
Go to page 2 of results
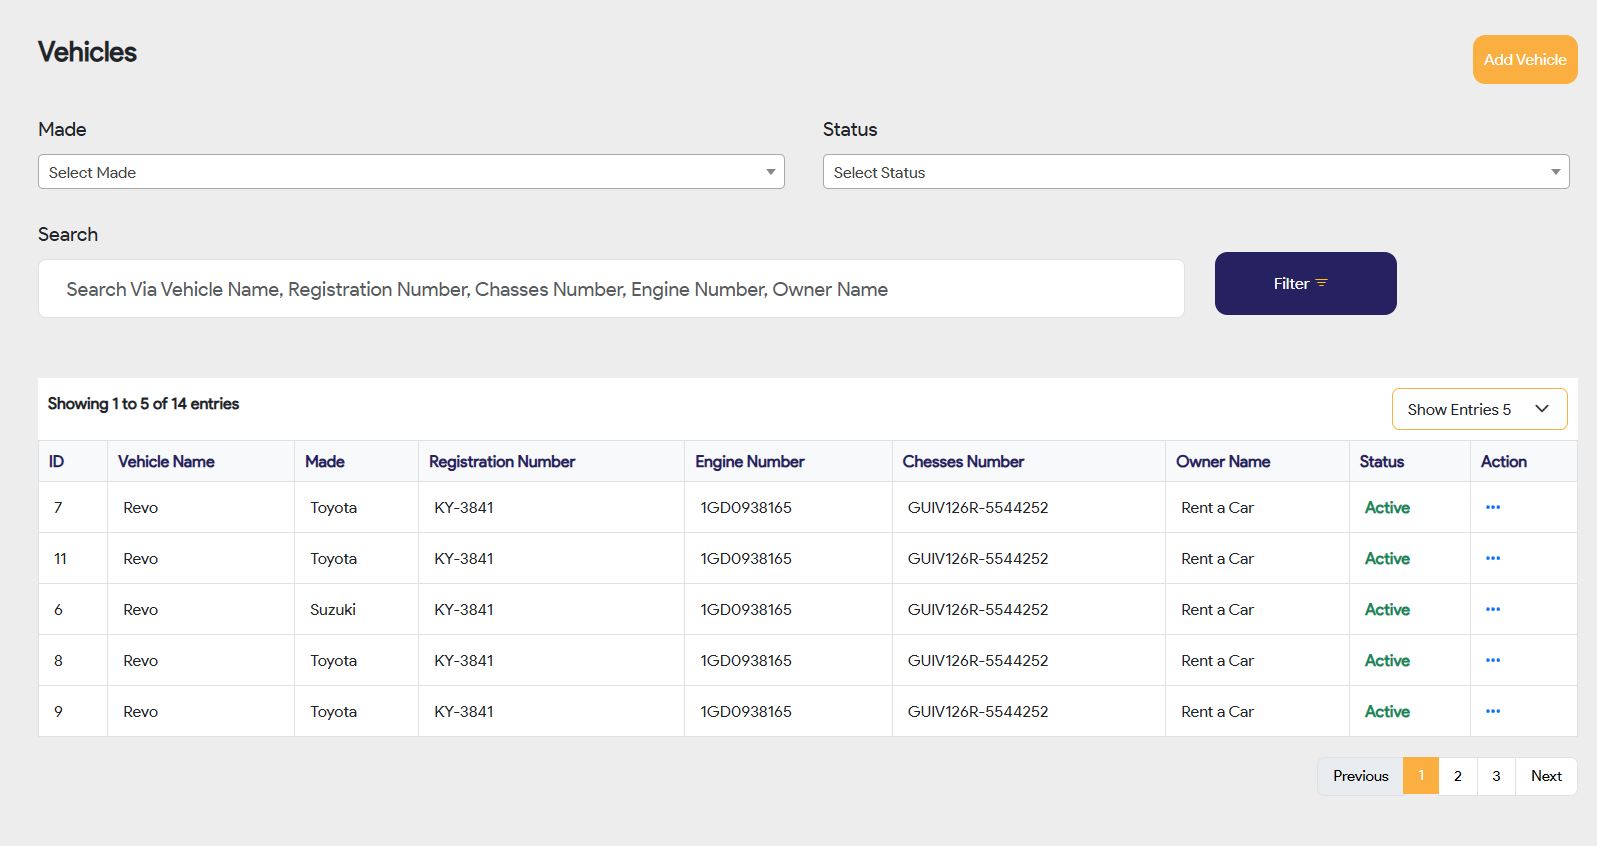(1457, 776)
